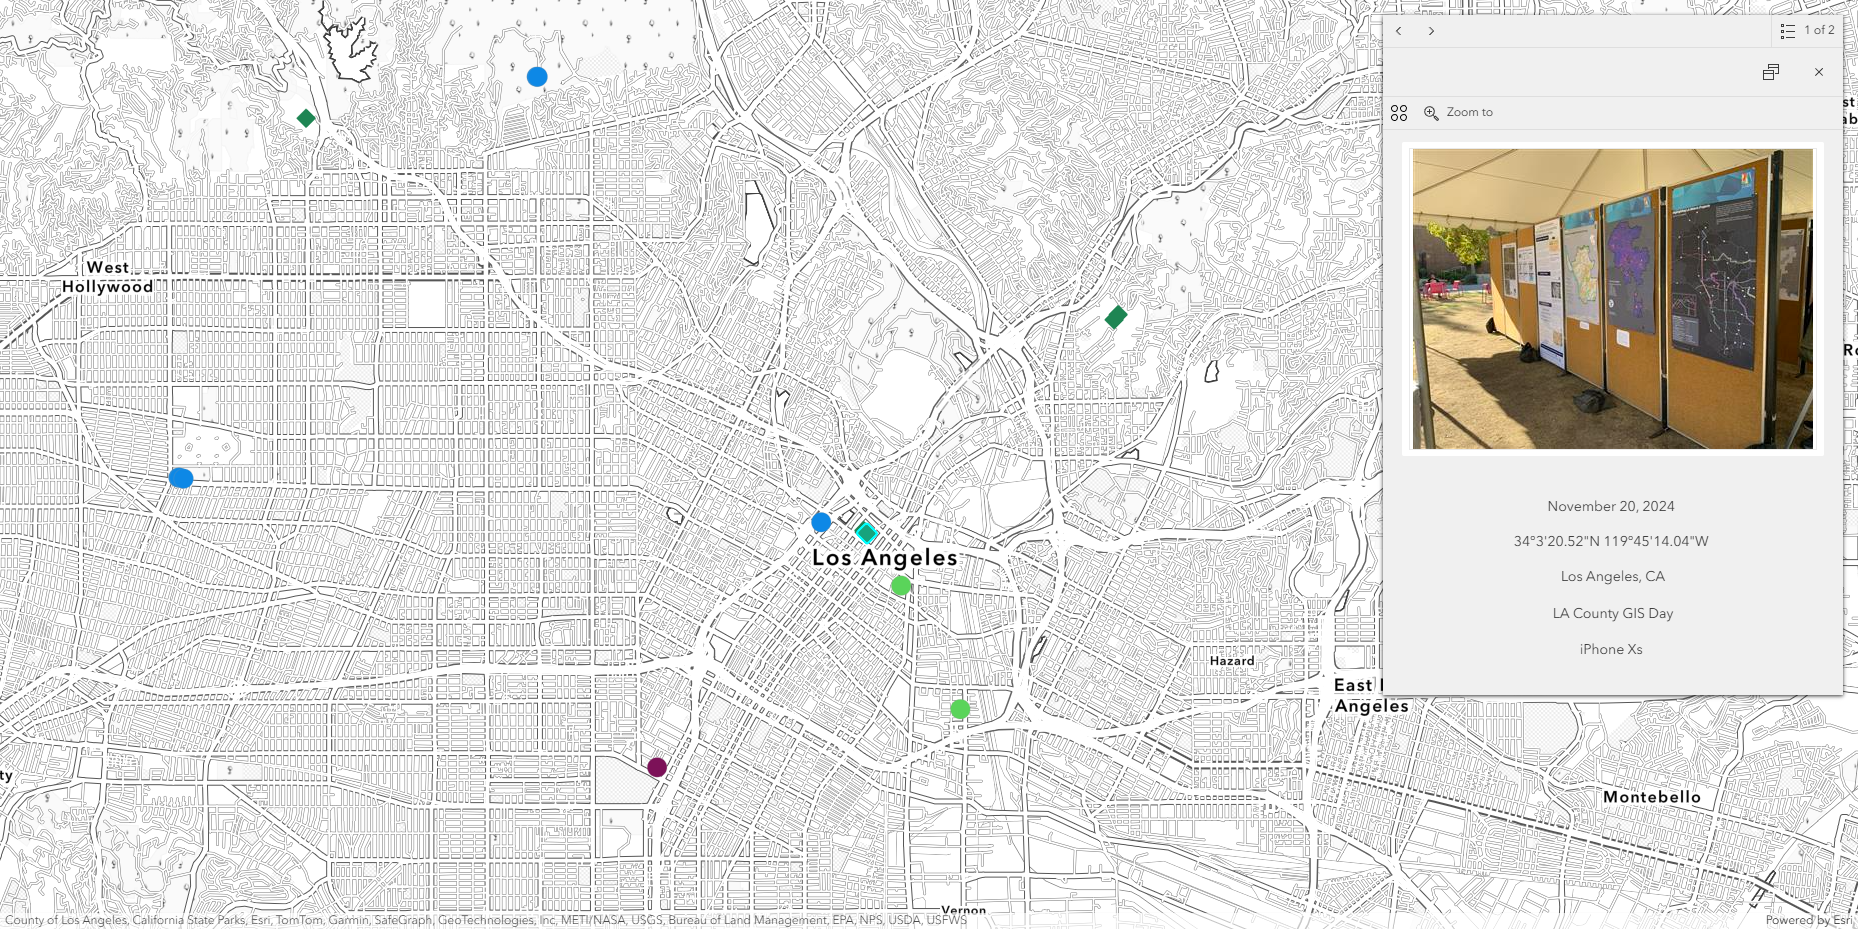Click the Esri credit in the bottom attribution bar
1858x929 pixels.
tap(259, 919)
